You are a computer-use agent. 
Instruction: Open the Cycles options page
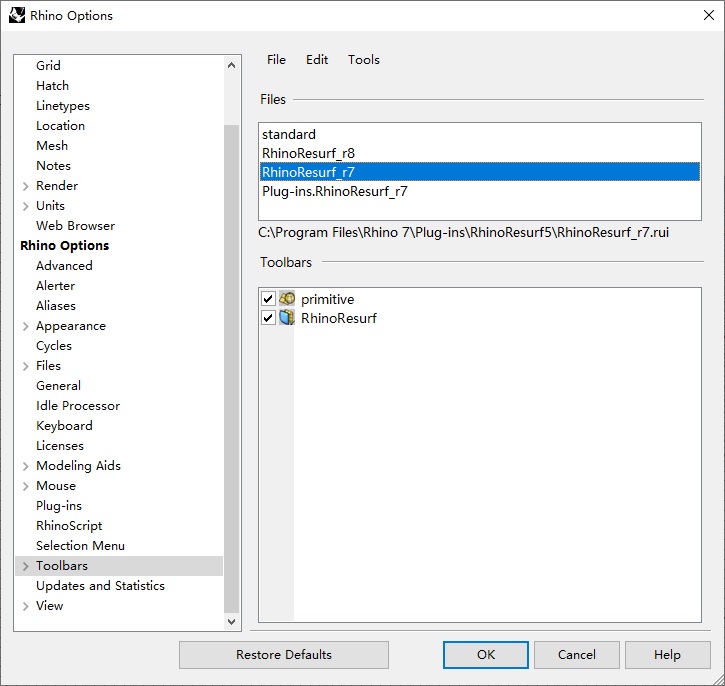point(54,346)
